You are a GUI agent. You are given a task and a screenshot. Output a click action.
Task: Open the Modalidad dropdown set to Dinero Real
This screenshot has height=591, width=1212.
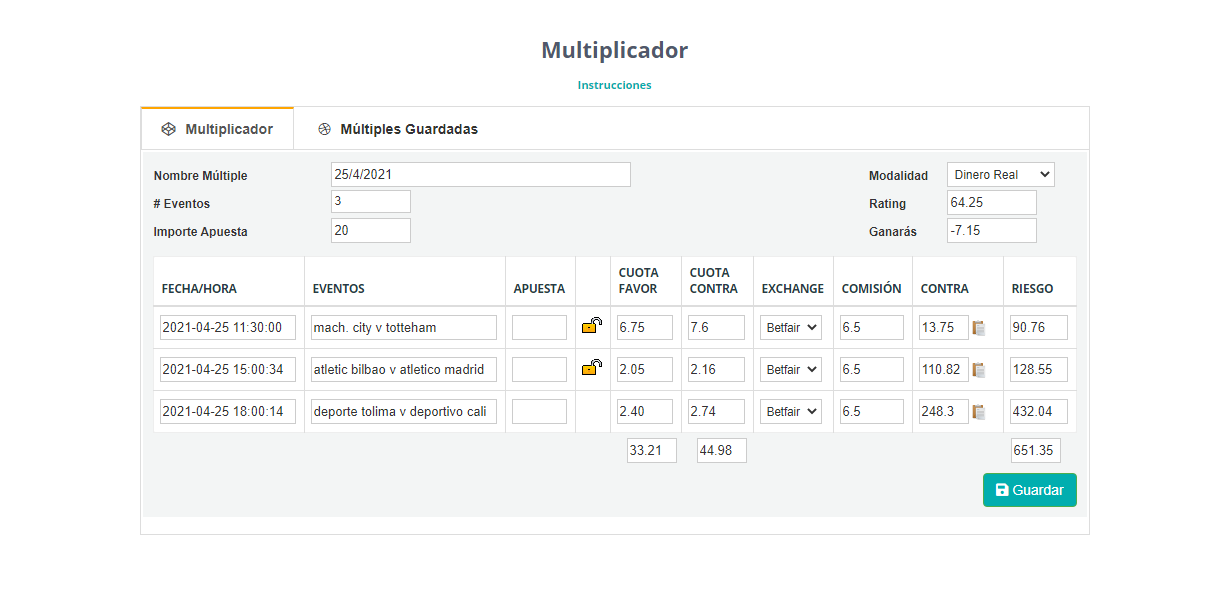(x=1001, y=175)
